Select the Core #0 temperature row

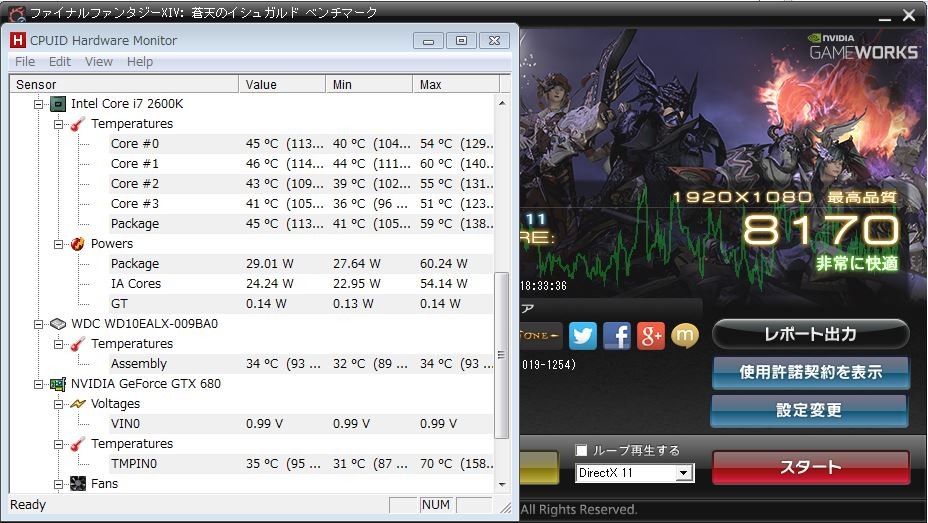click(x=302, y=144)
